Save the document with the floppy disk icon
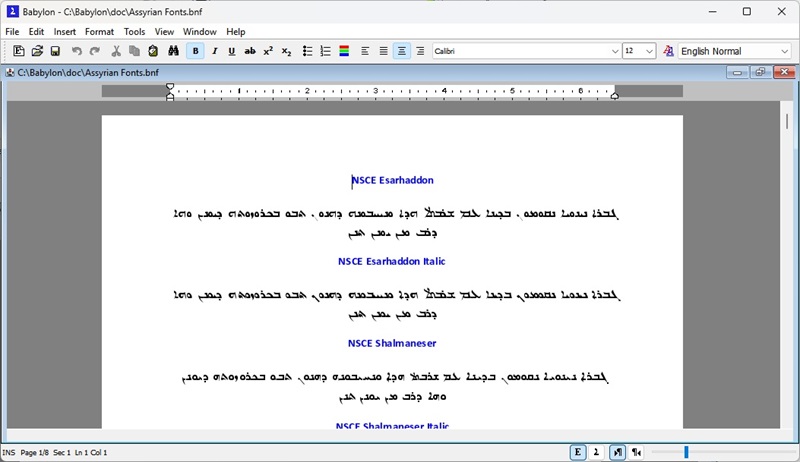The width and height of the screenshot is (800, 462). pyautogui.click(x=55, y=51)
